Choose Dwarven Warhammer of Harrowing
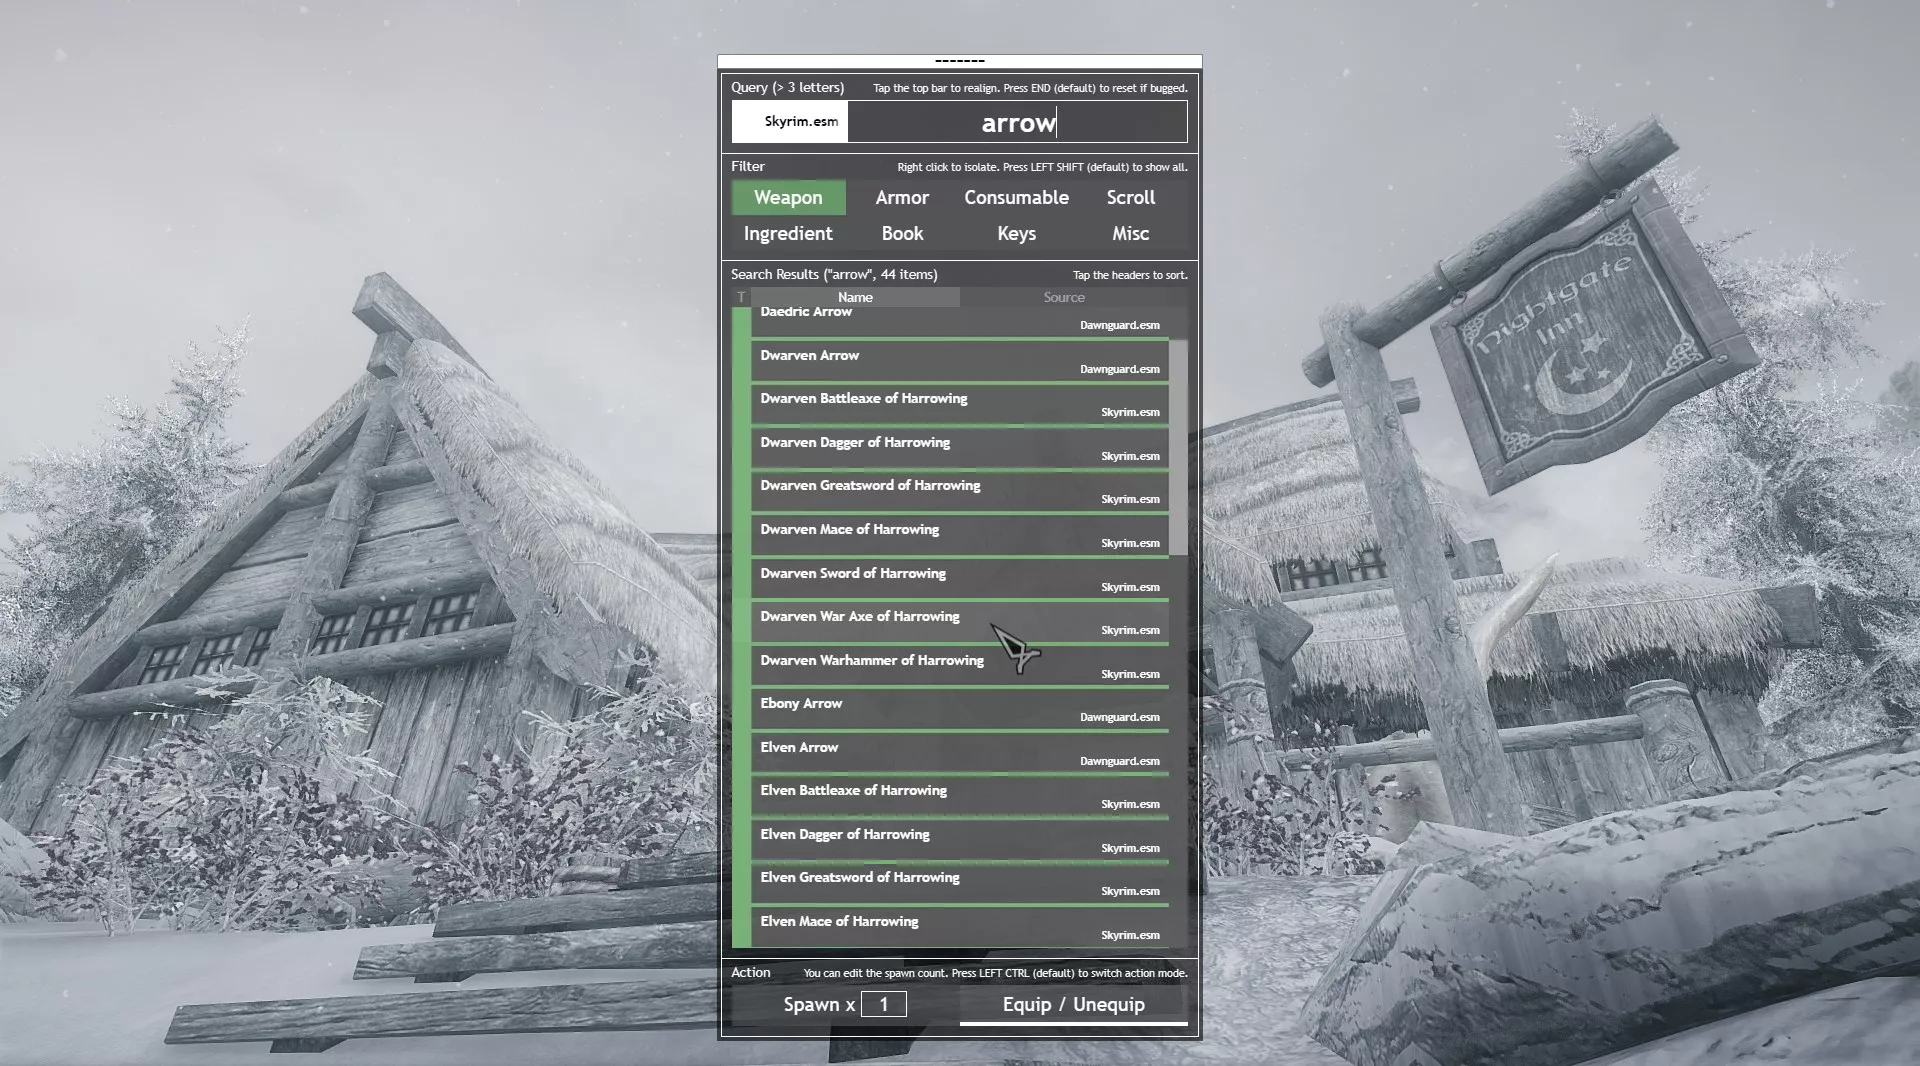This screenshot has width=1920, height=1066. tap(960, 667)
